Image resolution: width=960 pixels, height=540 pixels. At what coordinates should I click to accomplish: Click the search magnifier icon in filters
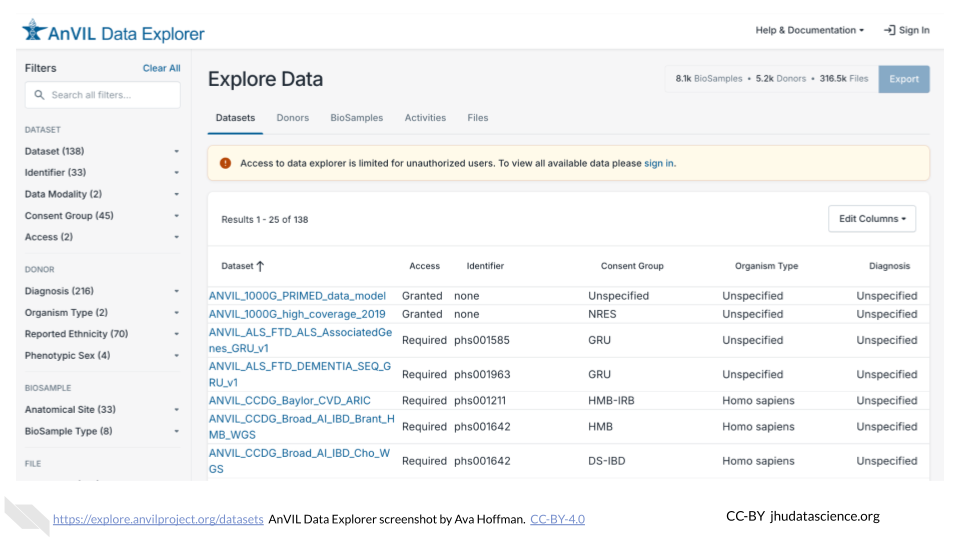point(39,95)
